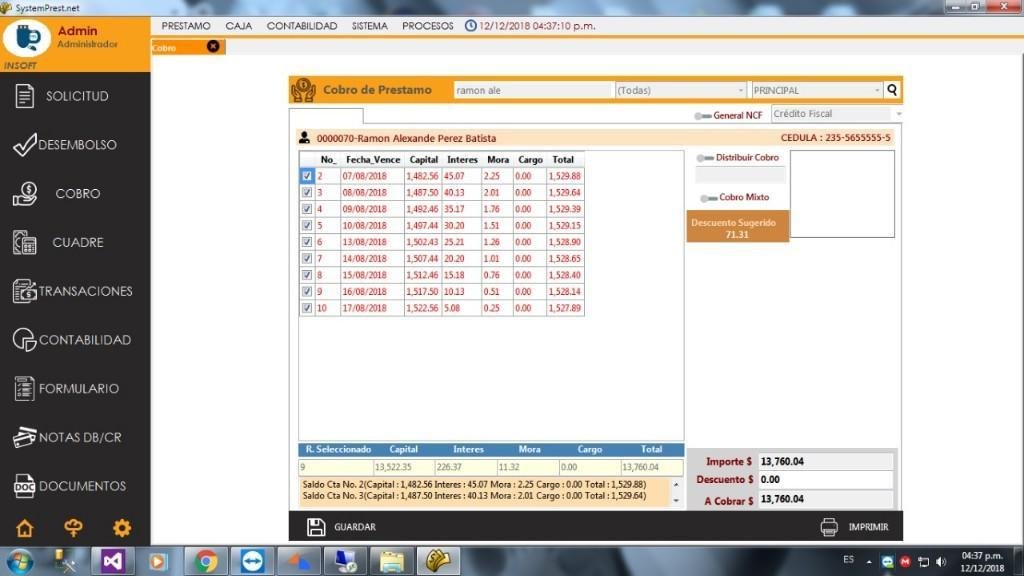Image resolution: width=1024 pixels, height=576 pixels.
Task: Toggle the Distribuir Cobro switch
Action: 705,158
